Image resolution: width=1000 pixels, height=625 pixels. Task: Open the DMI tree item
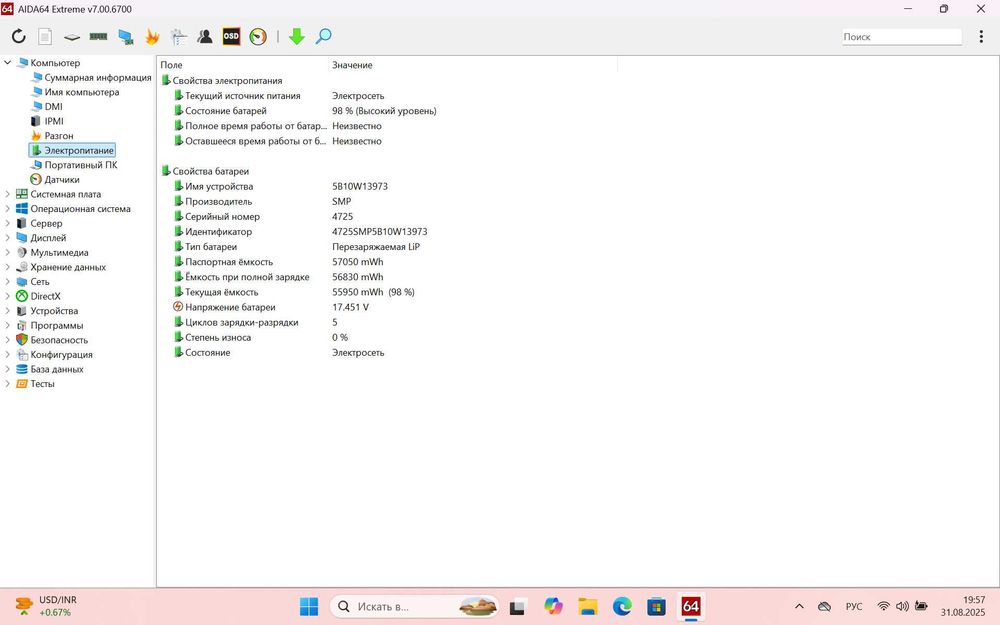point(54,107)
